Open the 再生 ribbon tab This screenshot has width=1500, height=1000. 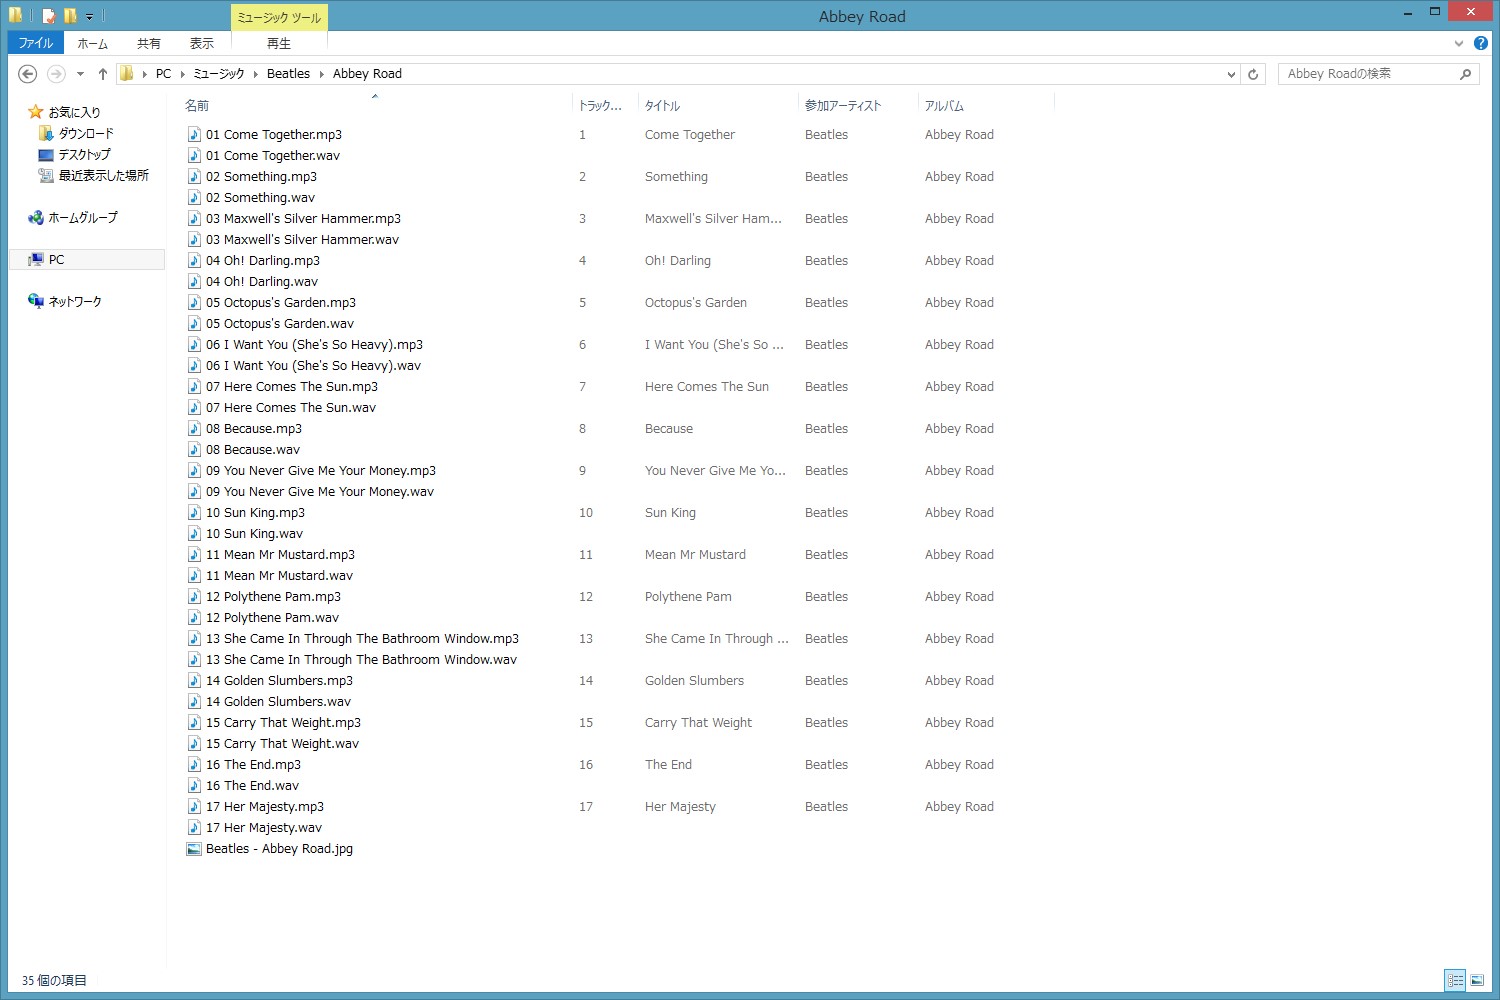tap(279, 43)
